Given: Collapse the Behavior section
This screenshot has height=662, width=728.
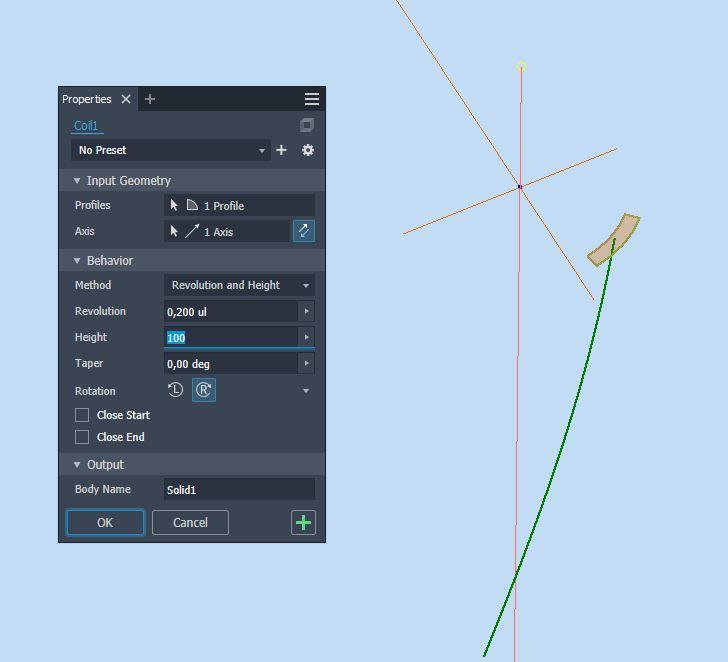Looking at the screenshot, I should 78,261.
